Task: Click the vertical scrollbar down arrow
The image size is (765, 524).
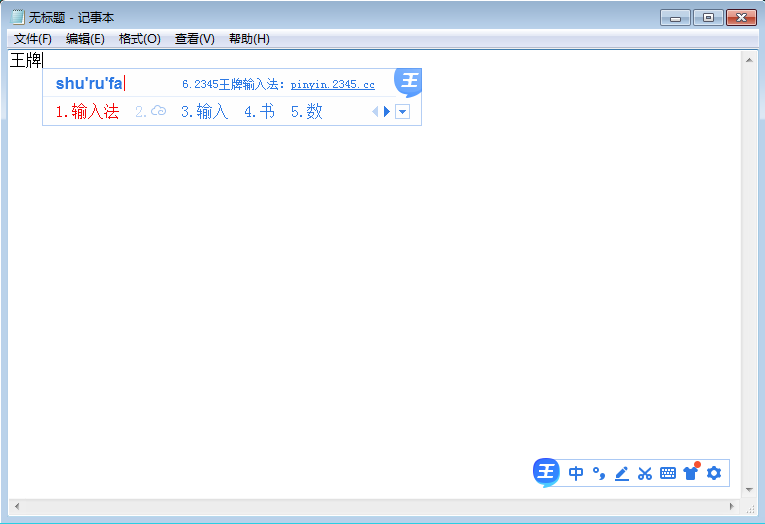Action: point(749,490)
